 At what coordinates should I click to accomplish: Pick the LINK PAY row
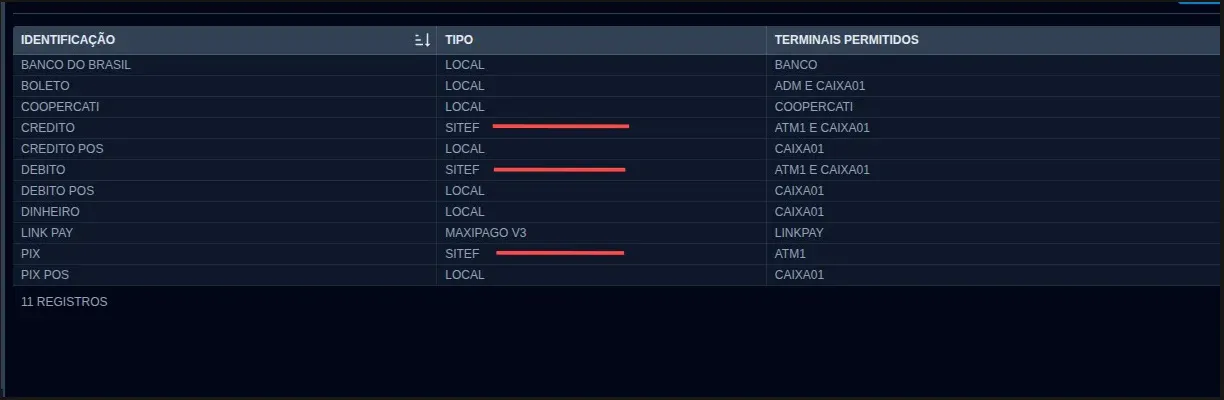coord(47,233)
